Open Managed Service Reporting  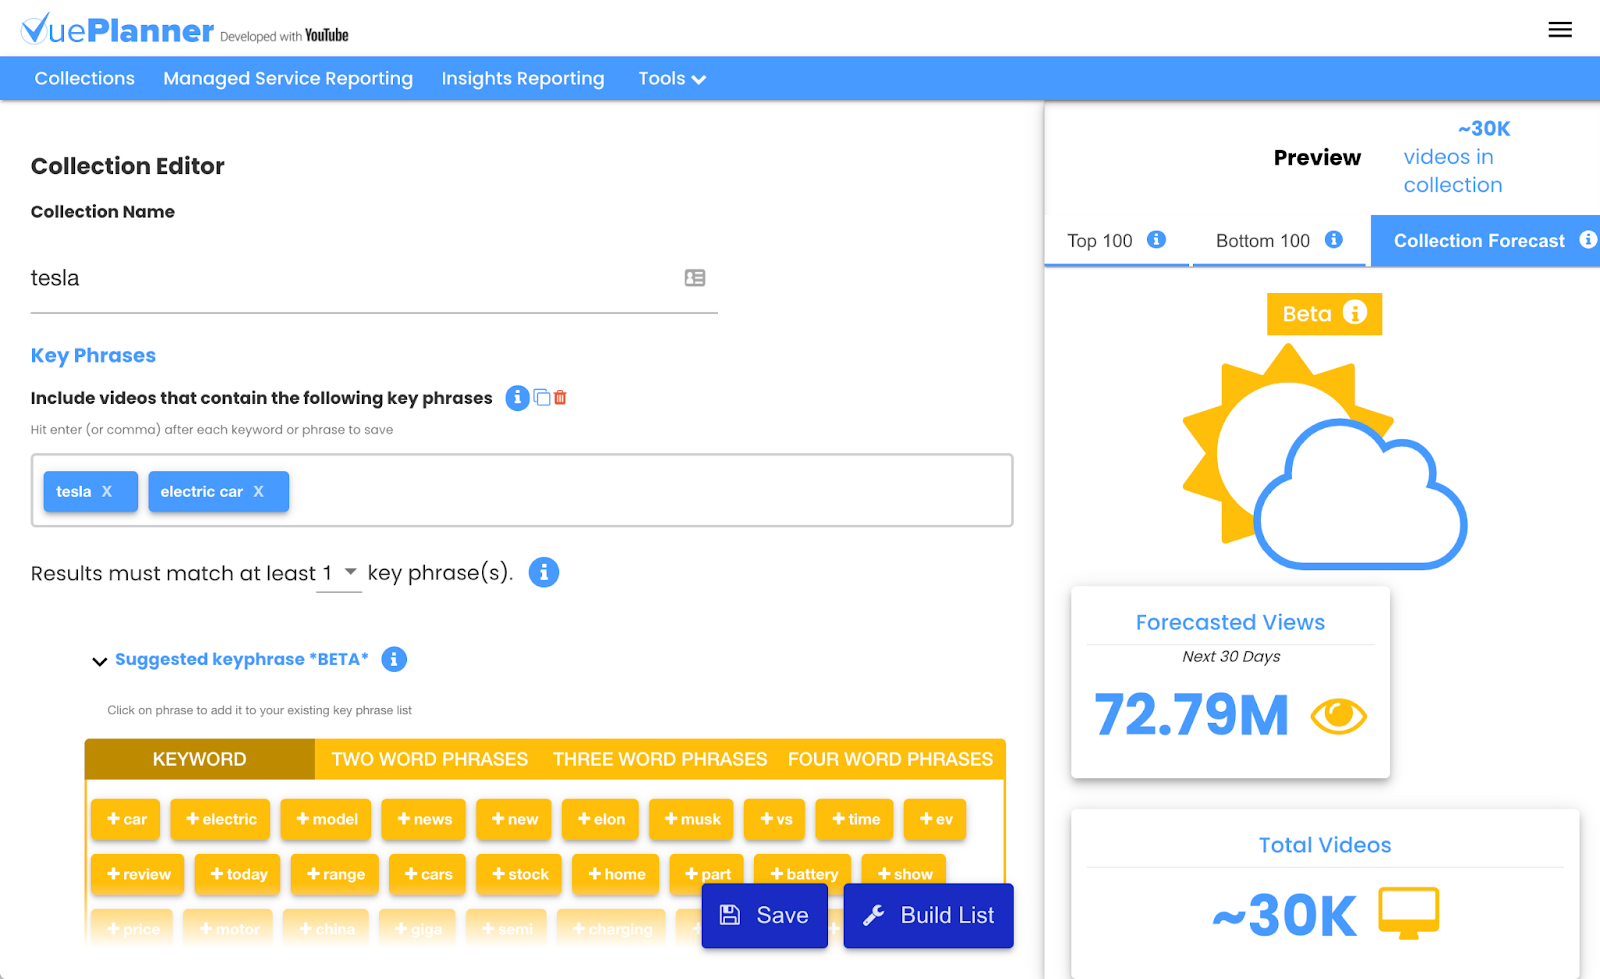click(288, 78)
